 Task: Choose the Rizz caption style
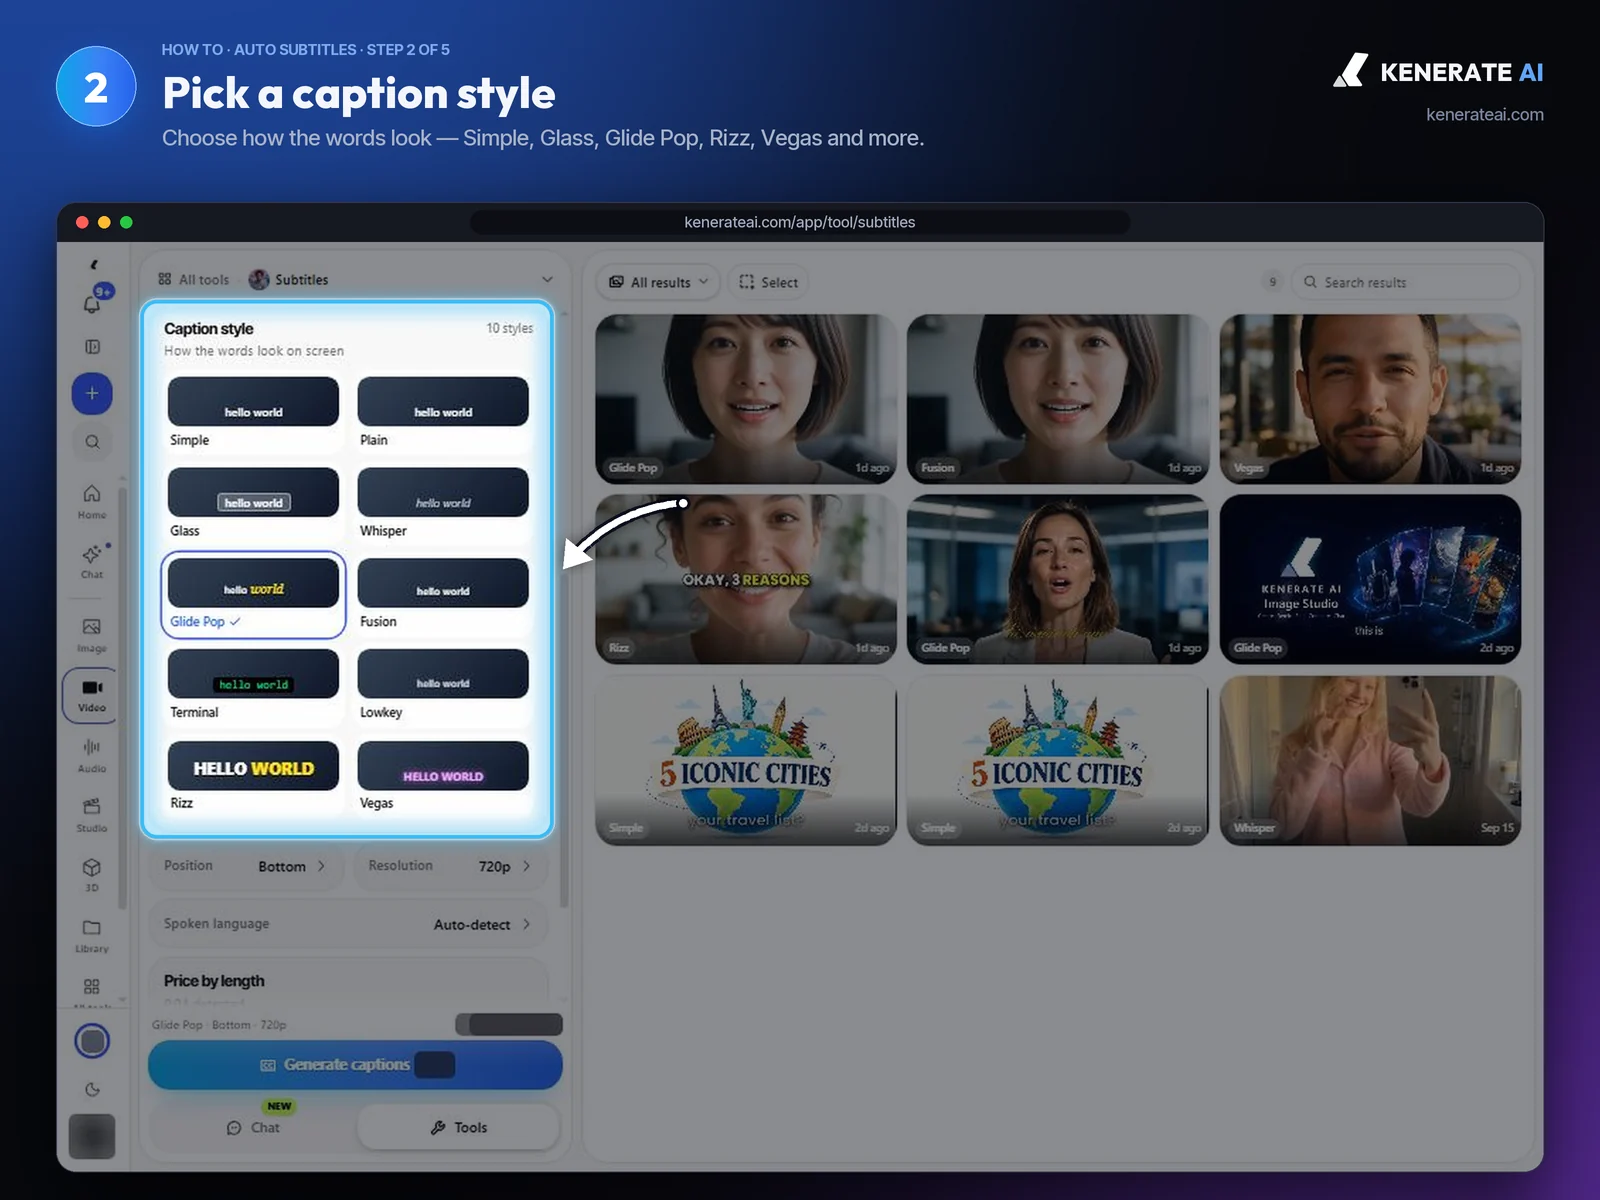[x=253, y=777]
